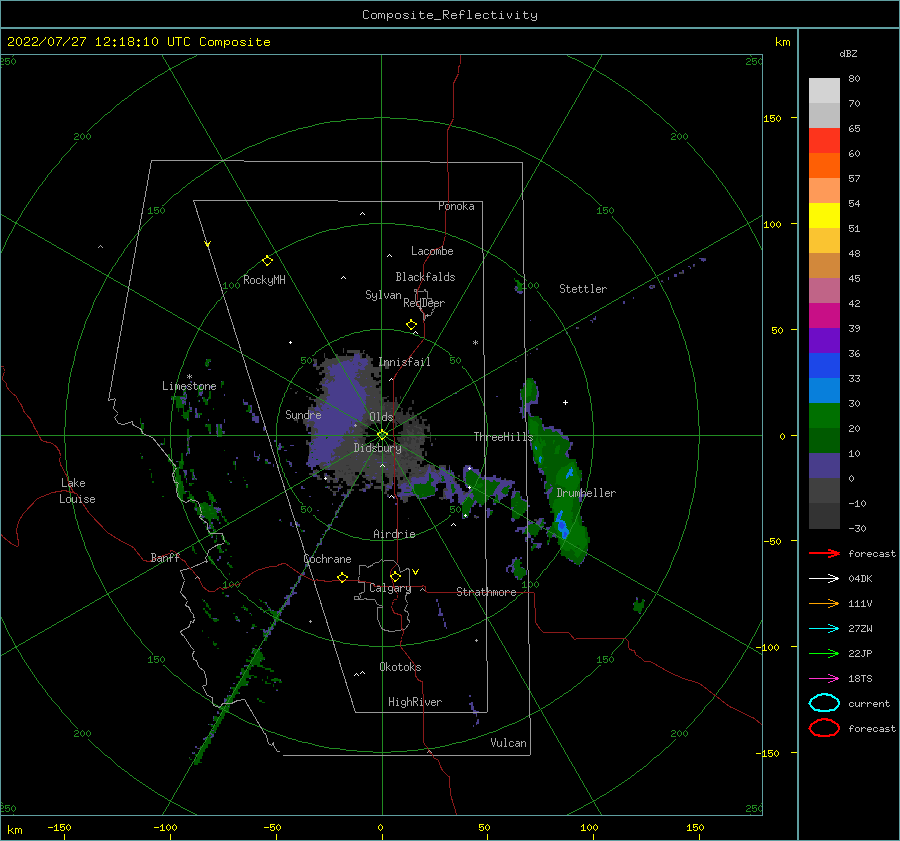Screen dimensions: 900x841
Task: Click the Lacombe label
Action: coord(432,251)
